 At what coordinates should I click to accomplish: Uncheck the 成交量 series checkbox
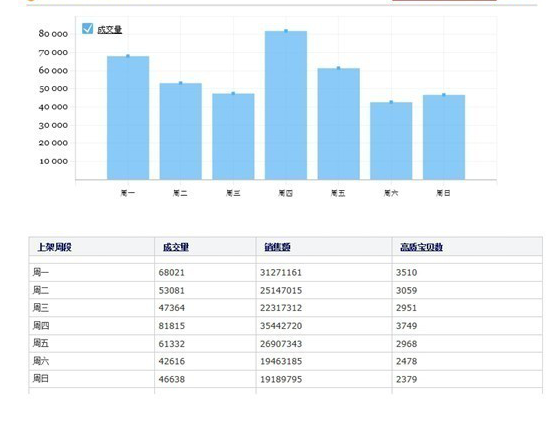point(87,29)
